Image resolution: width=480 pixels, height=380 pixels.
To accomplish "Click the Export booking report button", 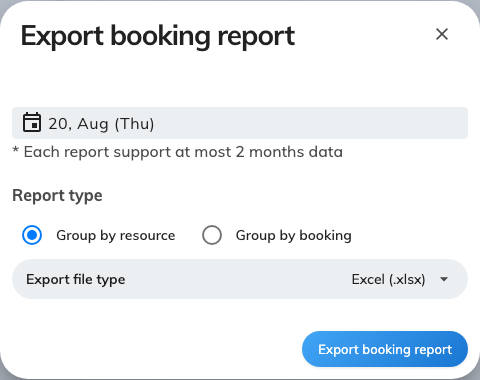I will (x=385, y=349).
